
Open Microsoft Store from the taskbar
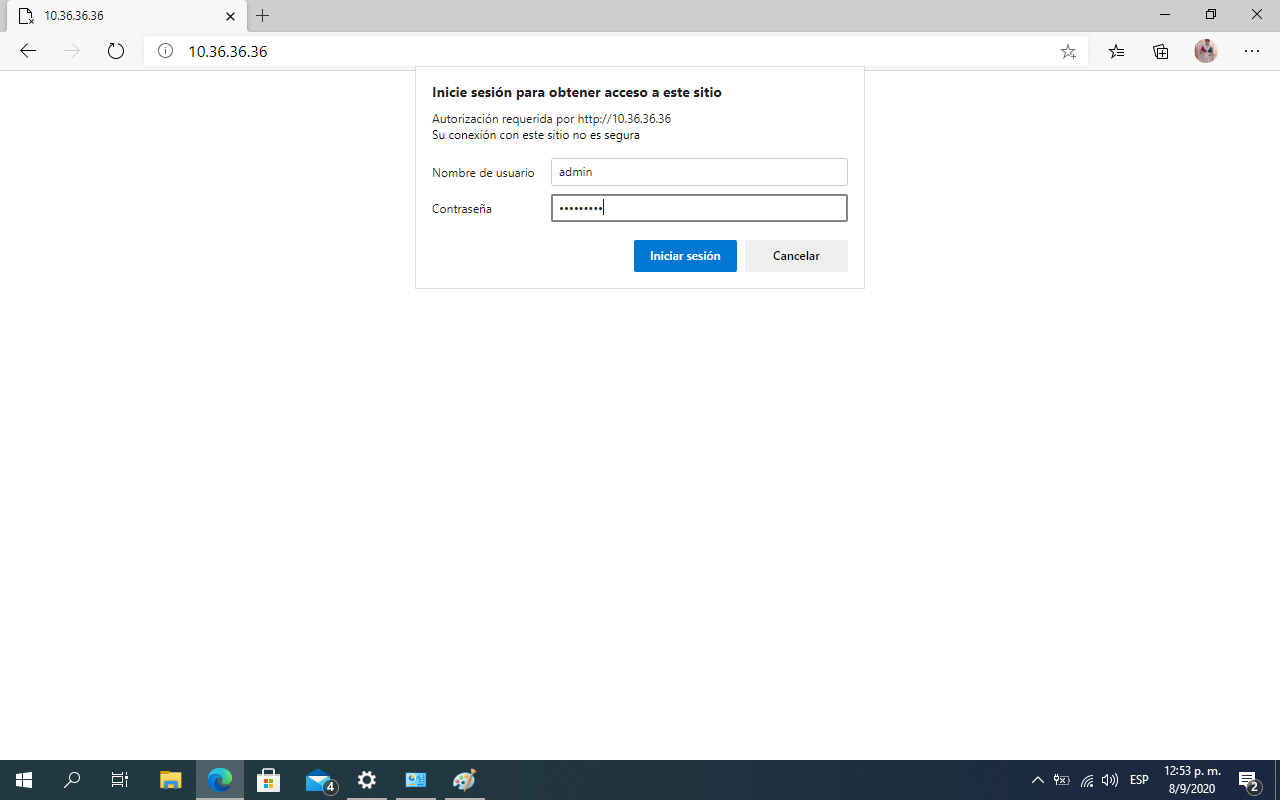point(268,780)
